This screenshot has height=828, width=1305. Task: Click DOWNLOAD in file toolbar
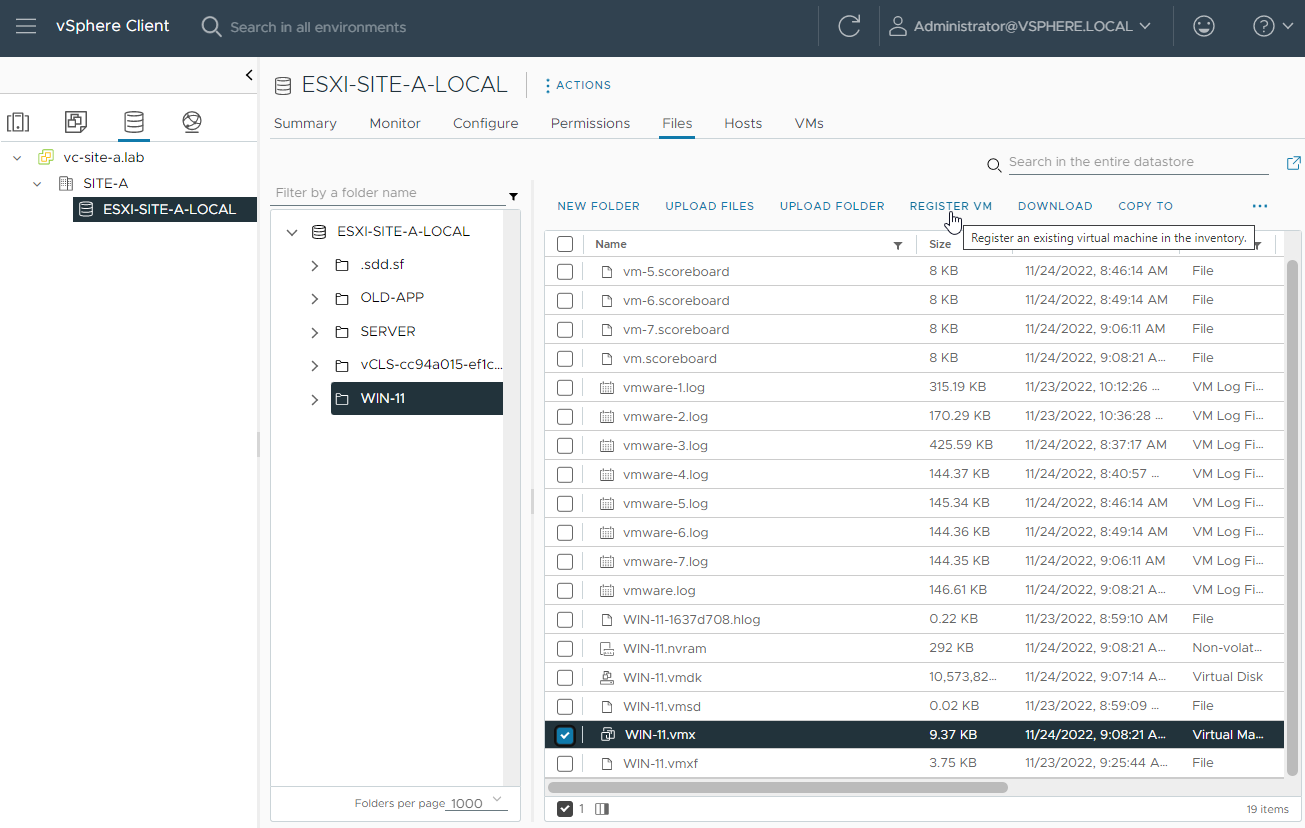pos(1055,206)
